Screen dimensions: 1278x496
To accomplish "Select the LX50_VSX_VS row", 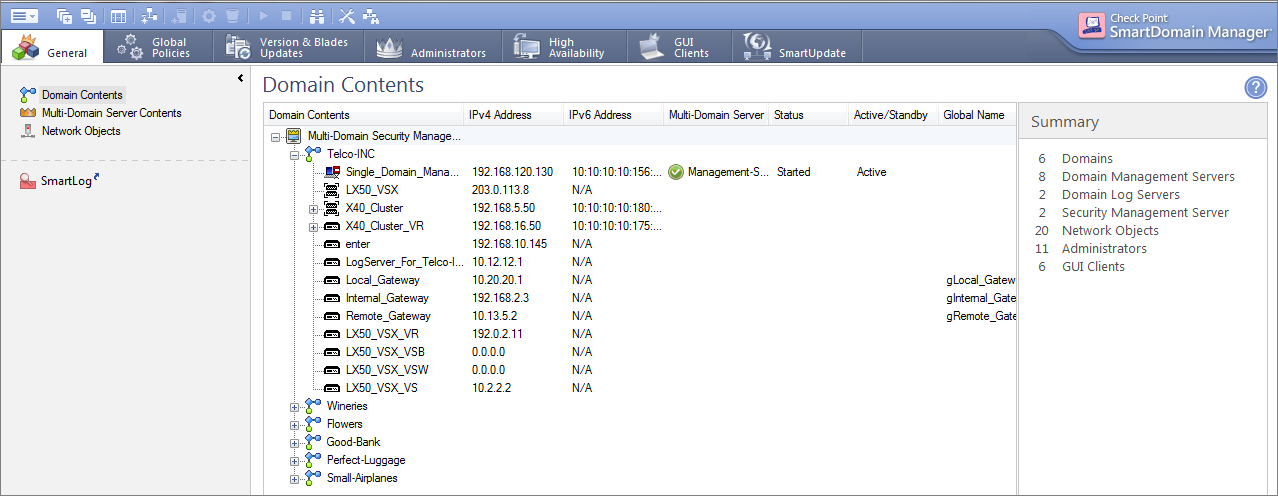I will pos(640,388).
